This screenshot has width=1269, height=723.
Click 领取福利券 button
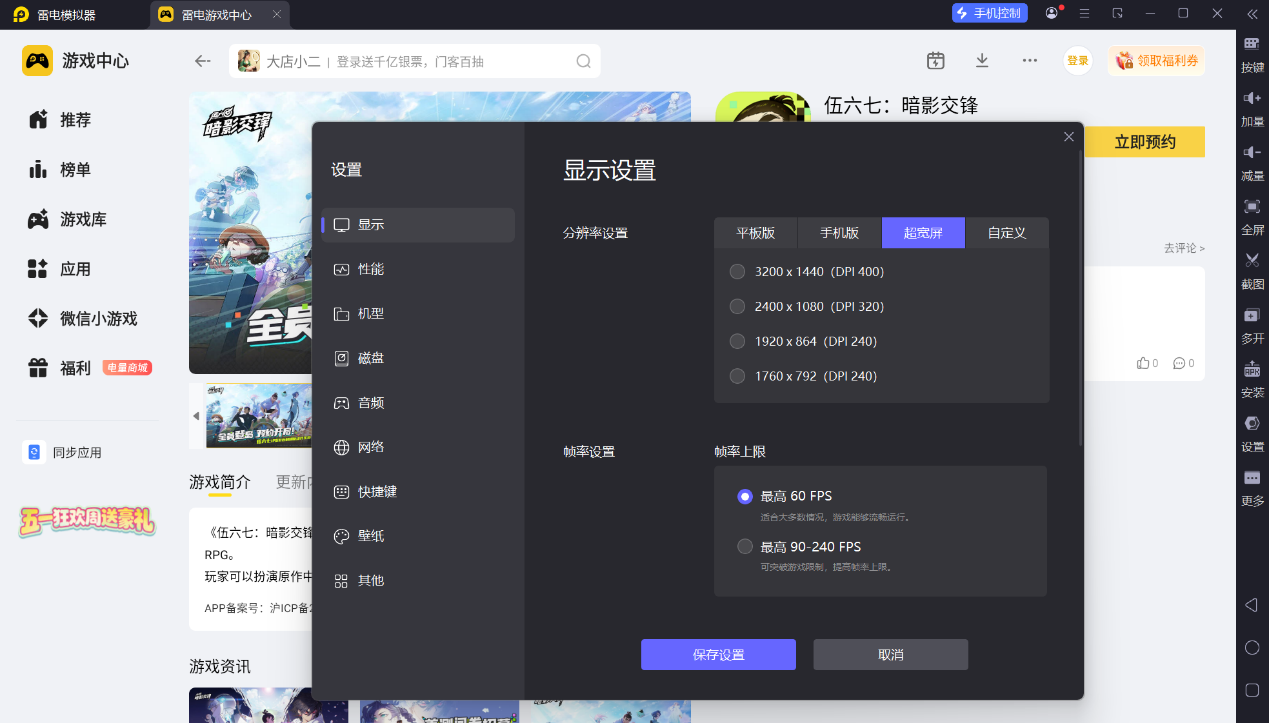pos(1156,61)
